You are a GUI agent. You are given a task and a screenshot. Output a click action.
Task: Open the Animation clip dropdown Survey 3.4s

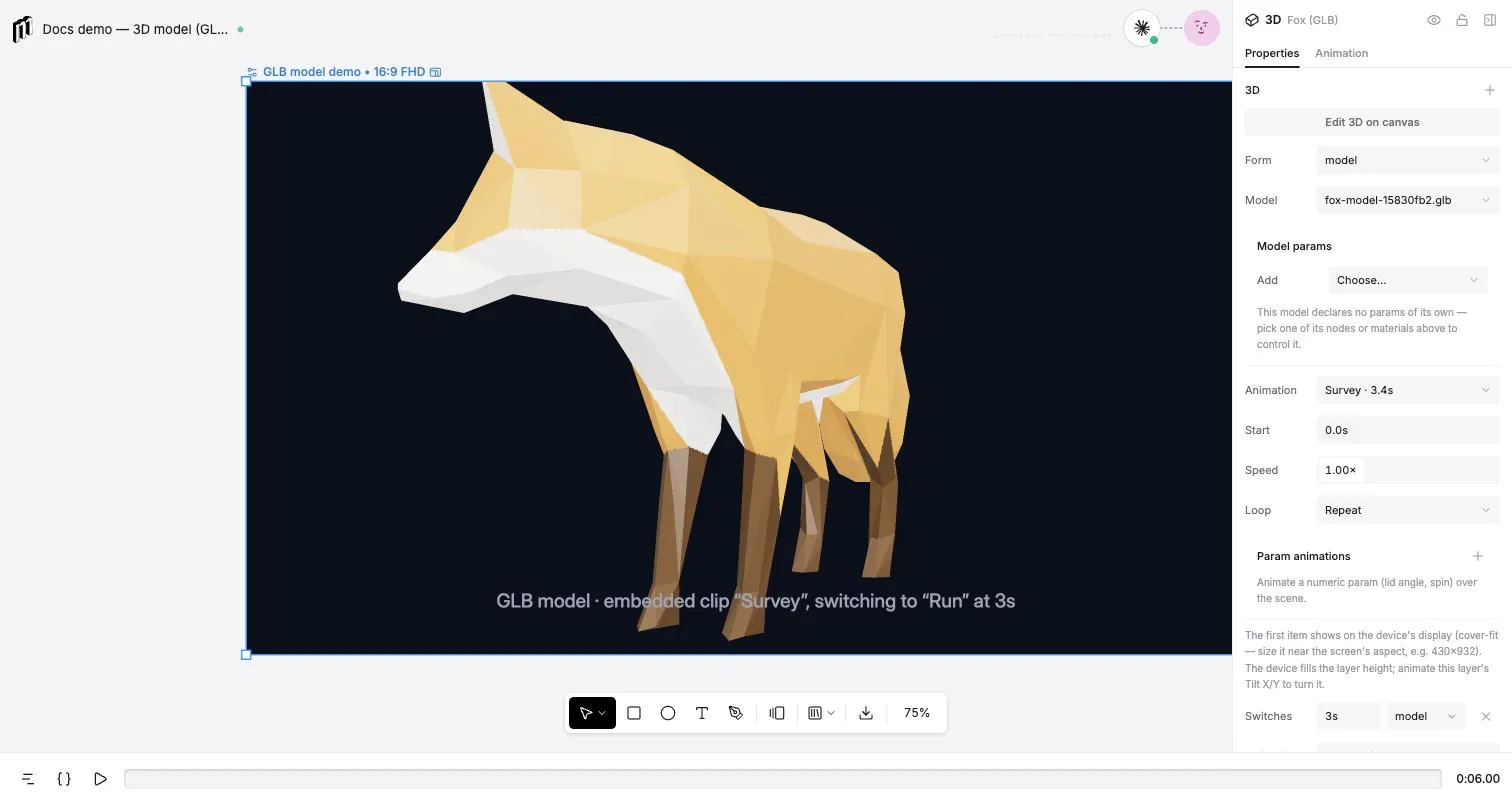click(x=1408, y=390)
